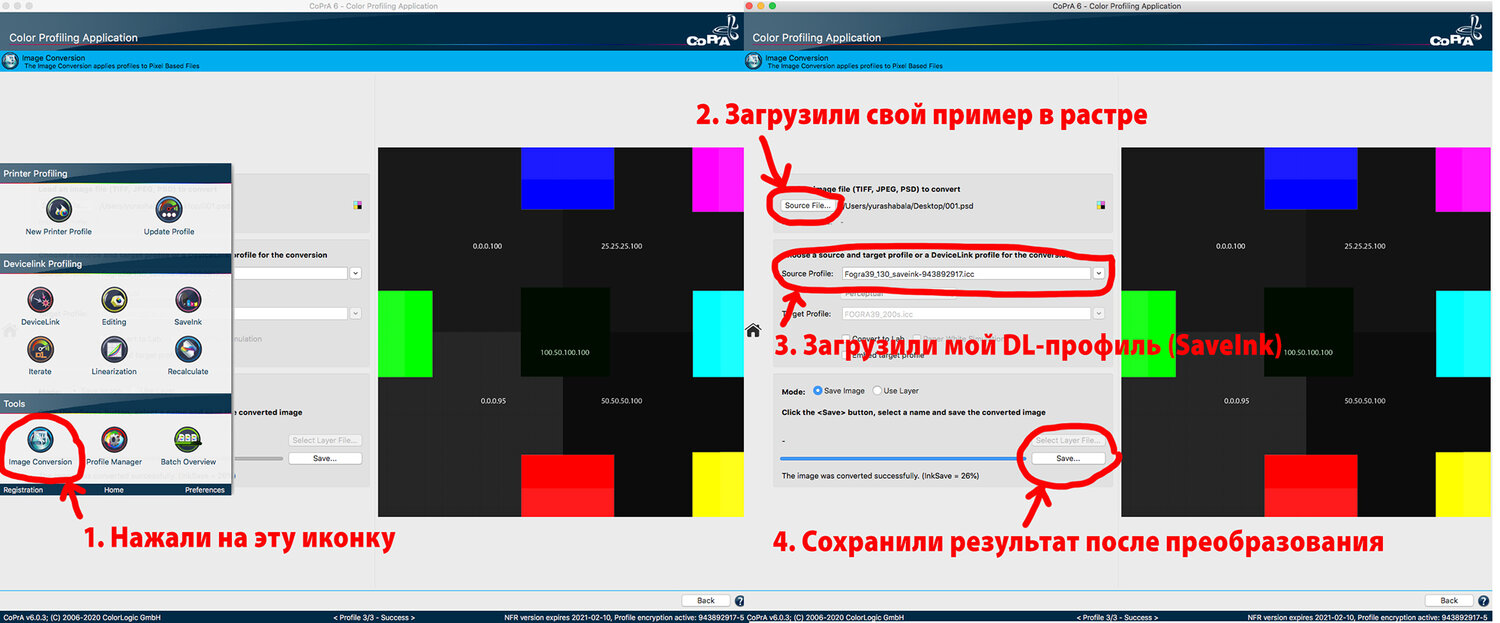Open the Preferences tab
The height and width of the screenshot is (623, 1500).
point(205,490)
